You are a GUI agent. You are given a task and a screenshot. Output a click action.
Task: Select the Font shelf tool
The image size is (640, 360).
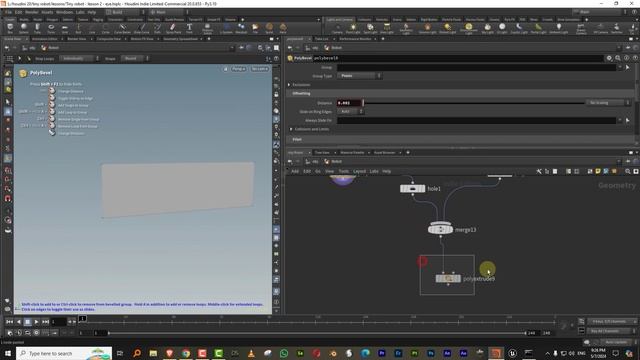[x=189, y=28]
